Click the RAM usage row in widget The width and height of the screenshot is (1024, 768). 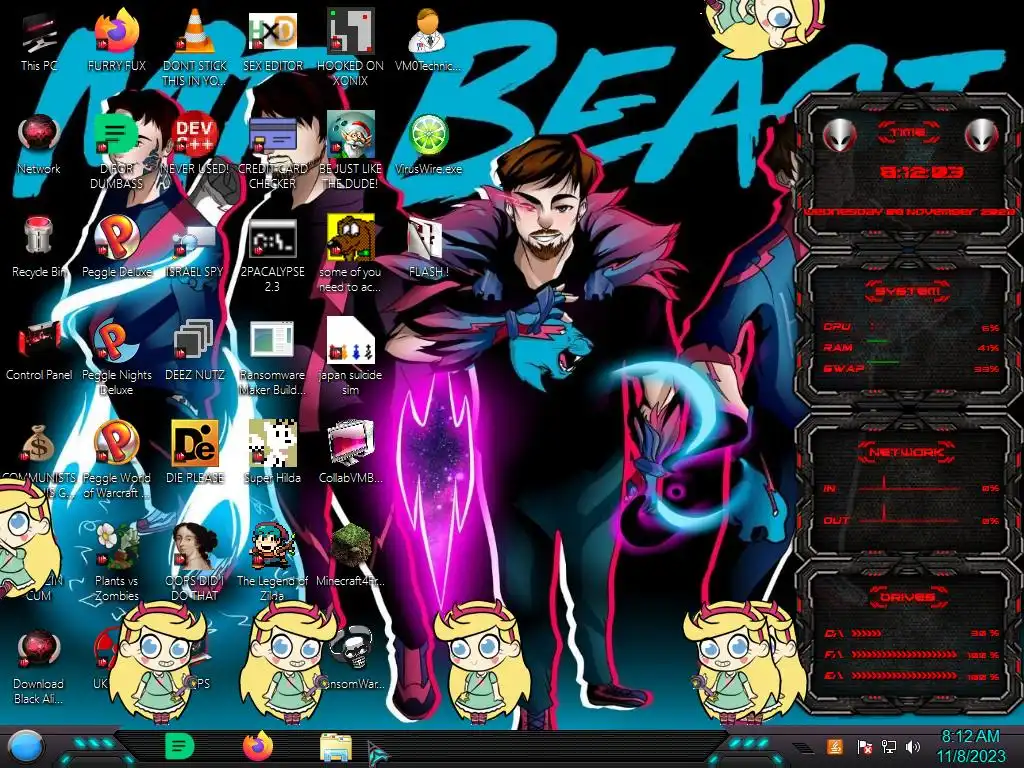tap(912, 348)
